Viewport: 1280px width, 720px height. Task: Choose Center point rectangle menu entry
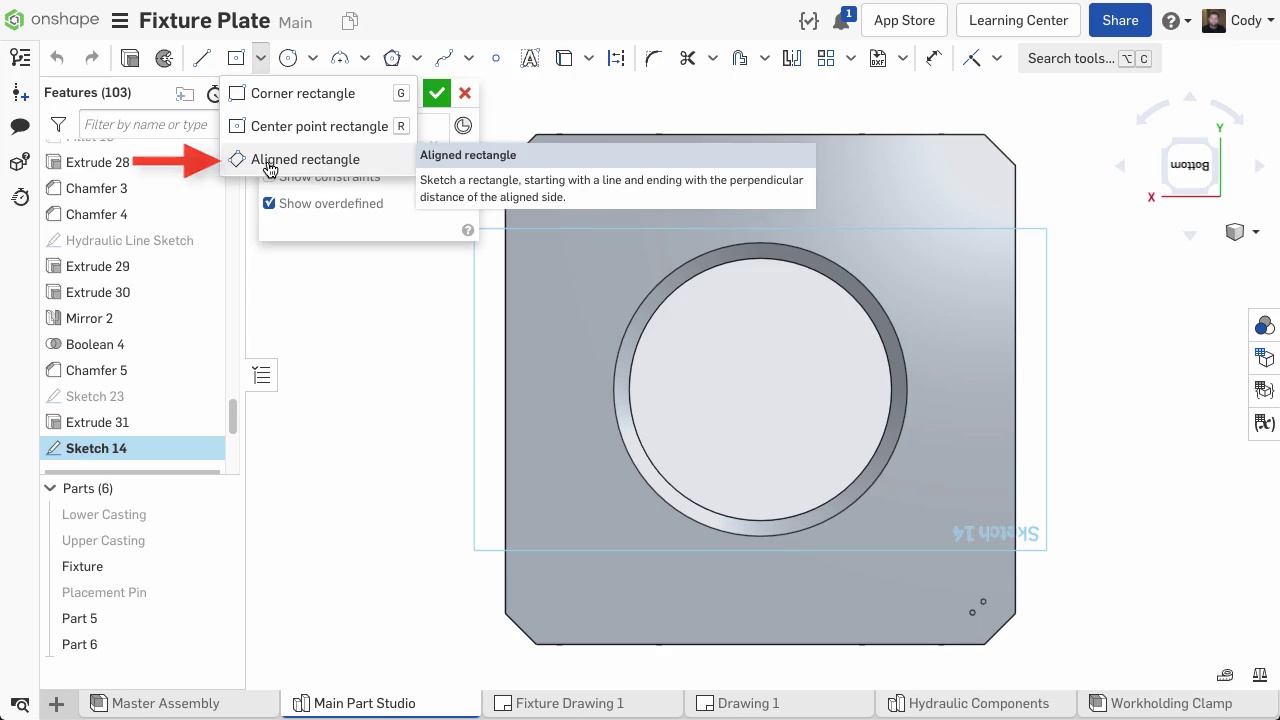coord(318,126)
